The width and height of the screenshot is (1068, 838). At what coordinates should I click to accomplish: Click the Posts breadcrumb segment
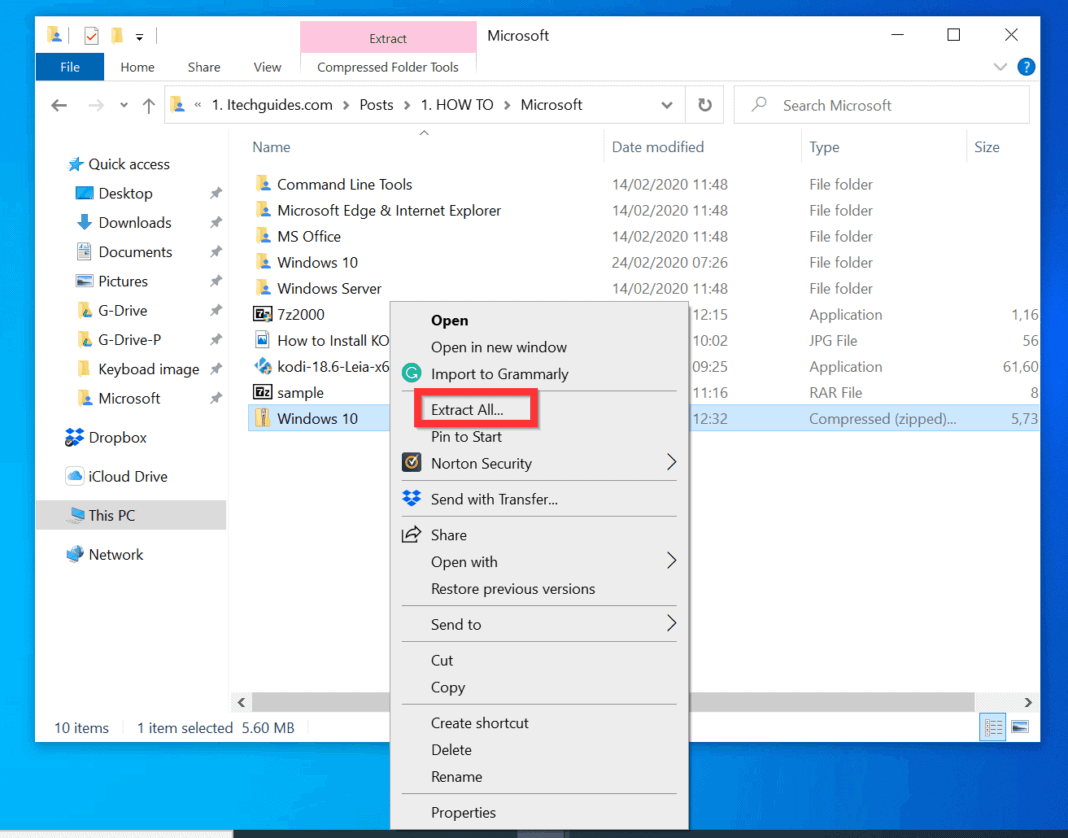pyautogui.click(x=376, y=105)
